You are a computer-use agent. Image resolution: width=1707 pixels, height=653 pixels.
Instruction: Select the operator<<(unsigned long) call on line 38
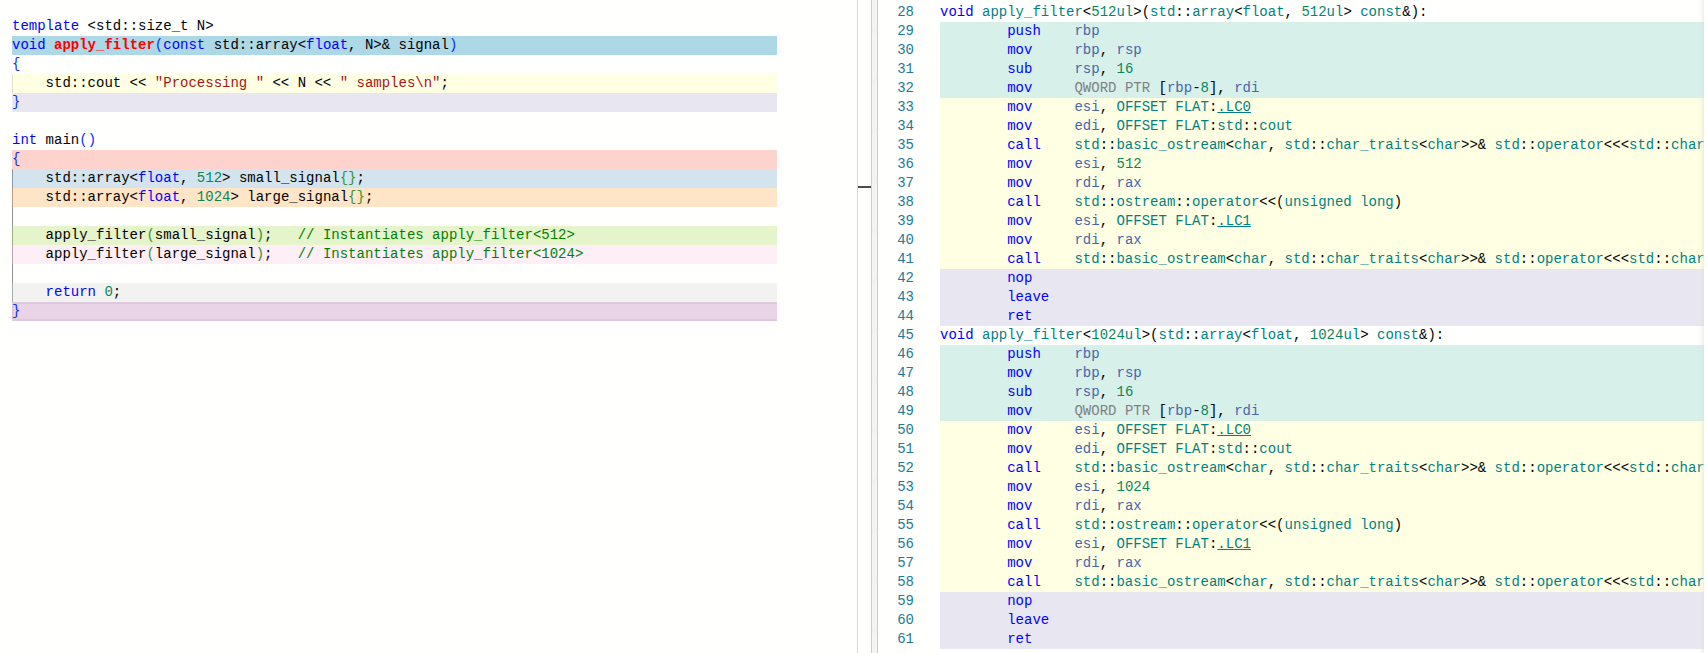[1237, 202]
